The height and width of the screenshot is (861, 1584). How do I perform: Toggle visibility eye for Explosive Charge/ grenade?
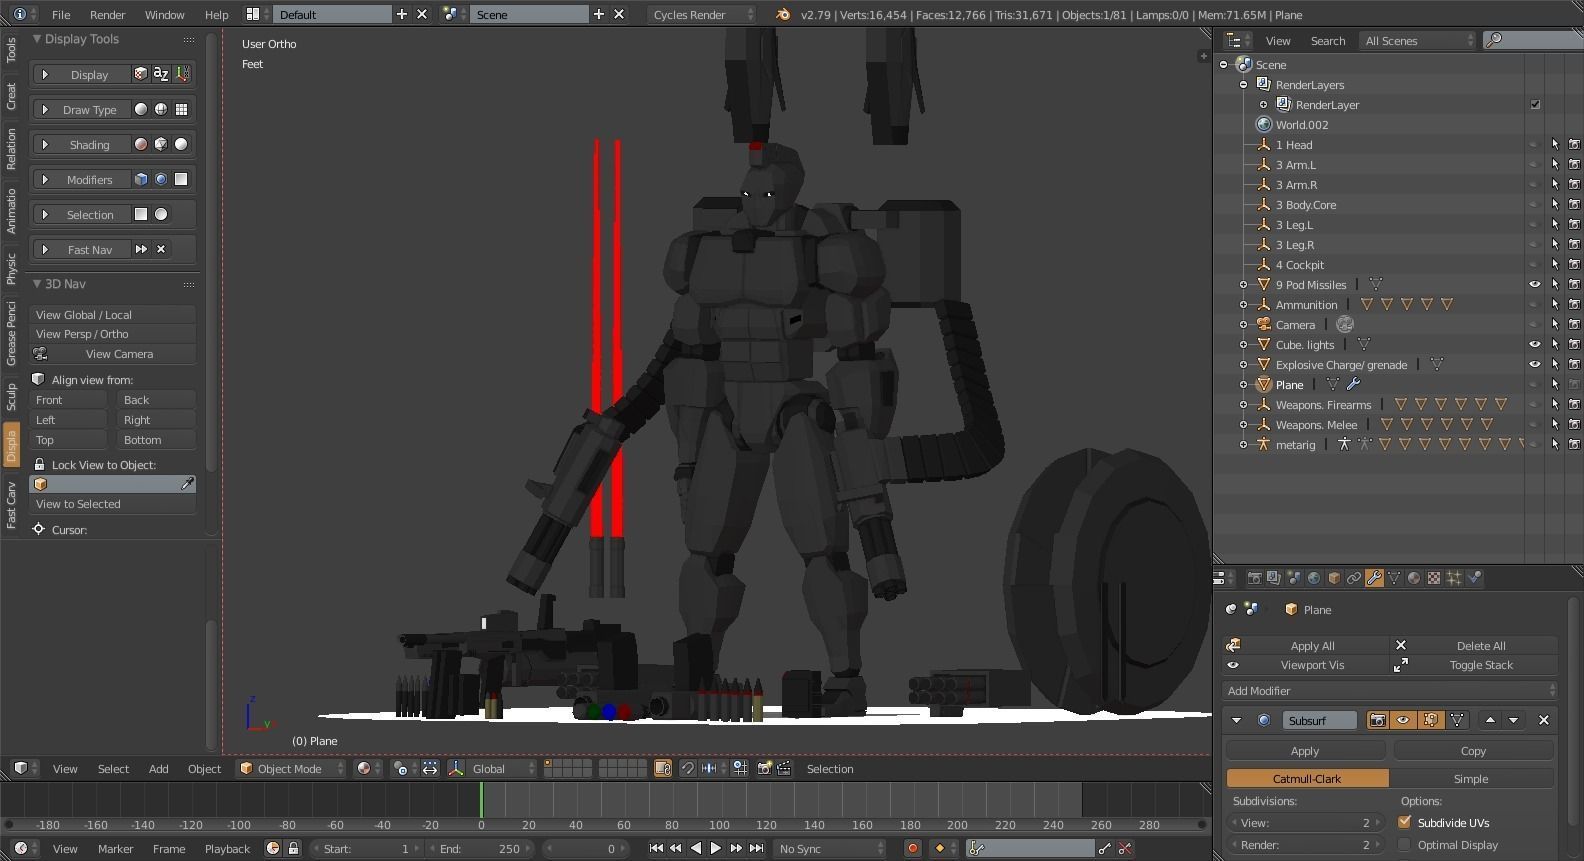[x=1535, y=364]
